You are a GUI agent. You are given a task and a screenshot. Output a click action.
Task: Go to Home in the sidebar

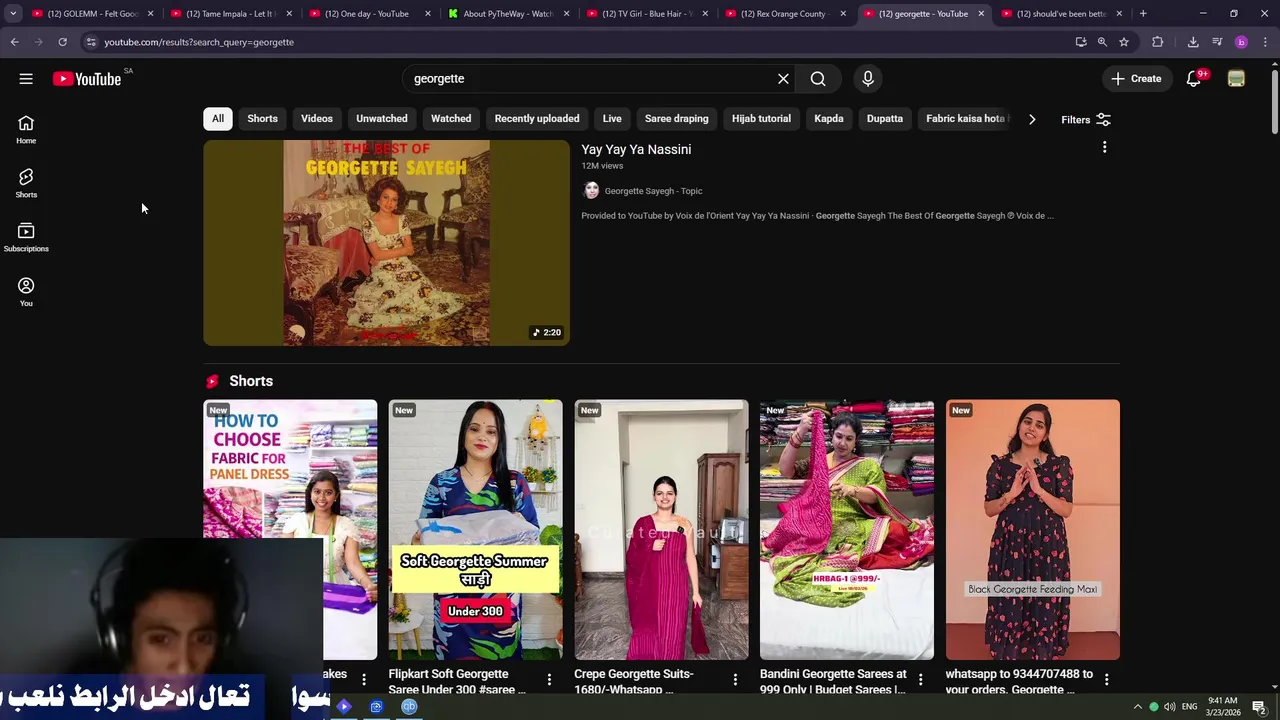coord(26,130)
